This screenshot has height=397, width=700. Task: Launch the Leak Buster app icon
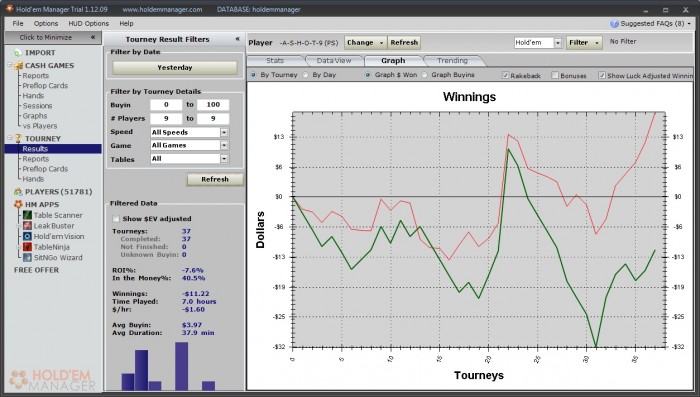pyautogui.click(x=27, y=226)
